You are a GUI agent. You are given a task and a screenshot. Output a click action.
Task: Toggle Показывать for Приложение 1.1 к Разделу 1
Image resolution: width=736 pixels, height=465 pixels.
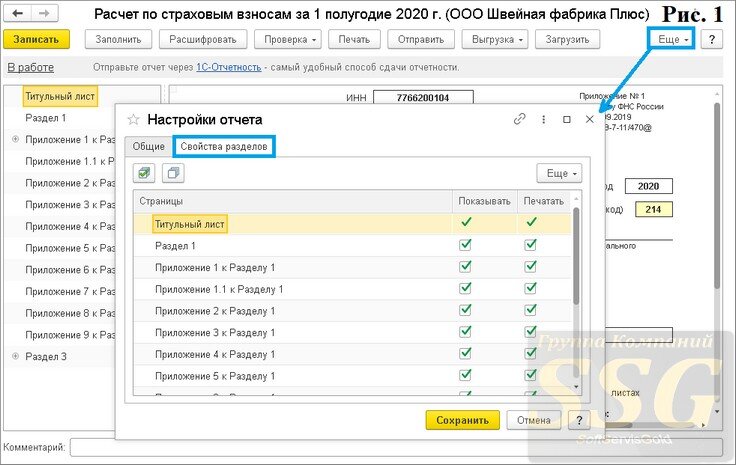pyautogui.click(x=465, y=288)
